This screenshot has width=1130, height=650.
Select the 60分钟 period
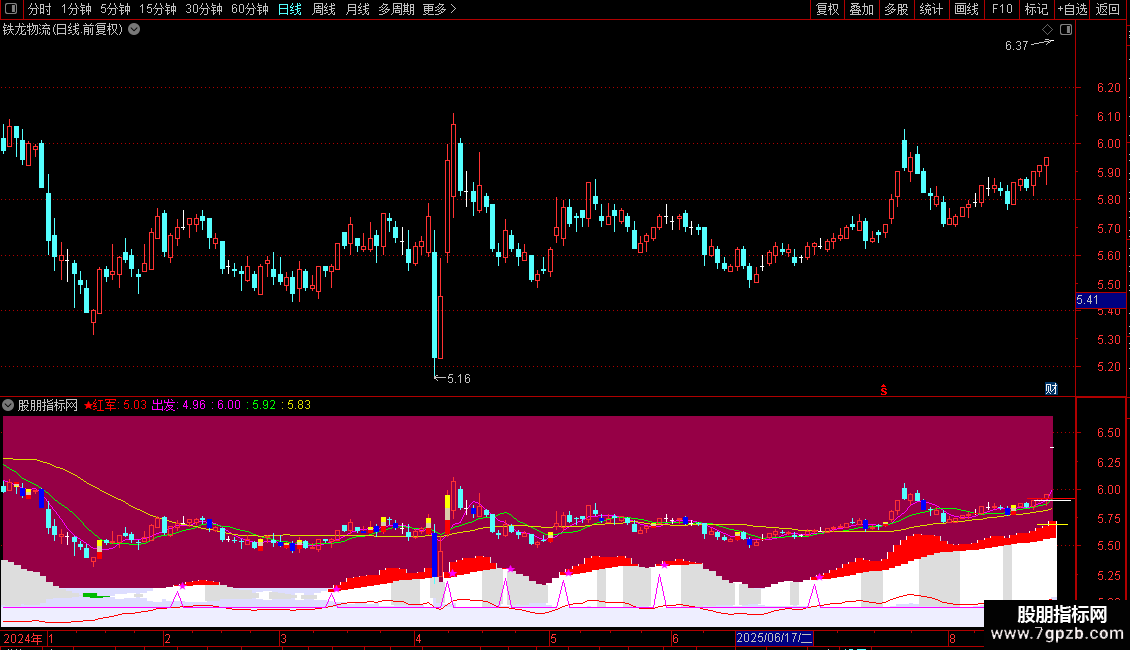(249, 9)
